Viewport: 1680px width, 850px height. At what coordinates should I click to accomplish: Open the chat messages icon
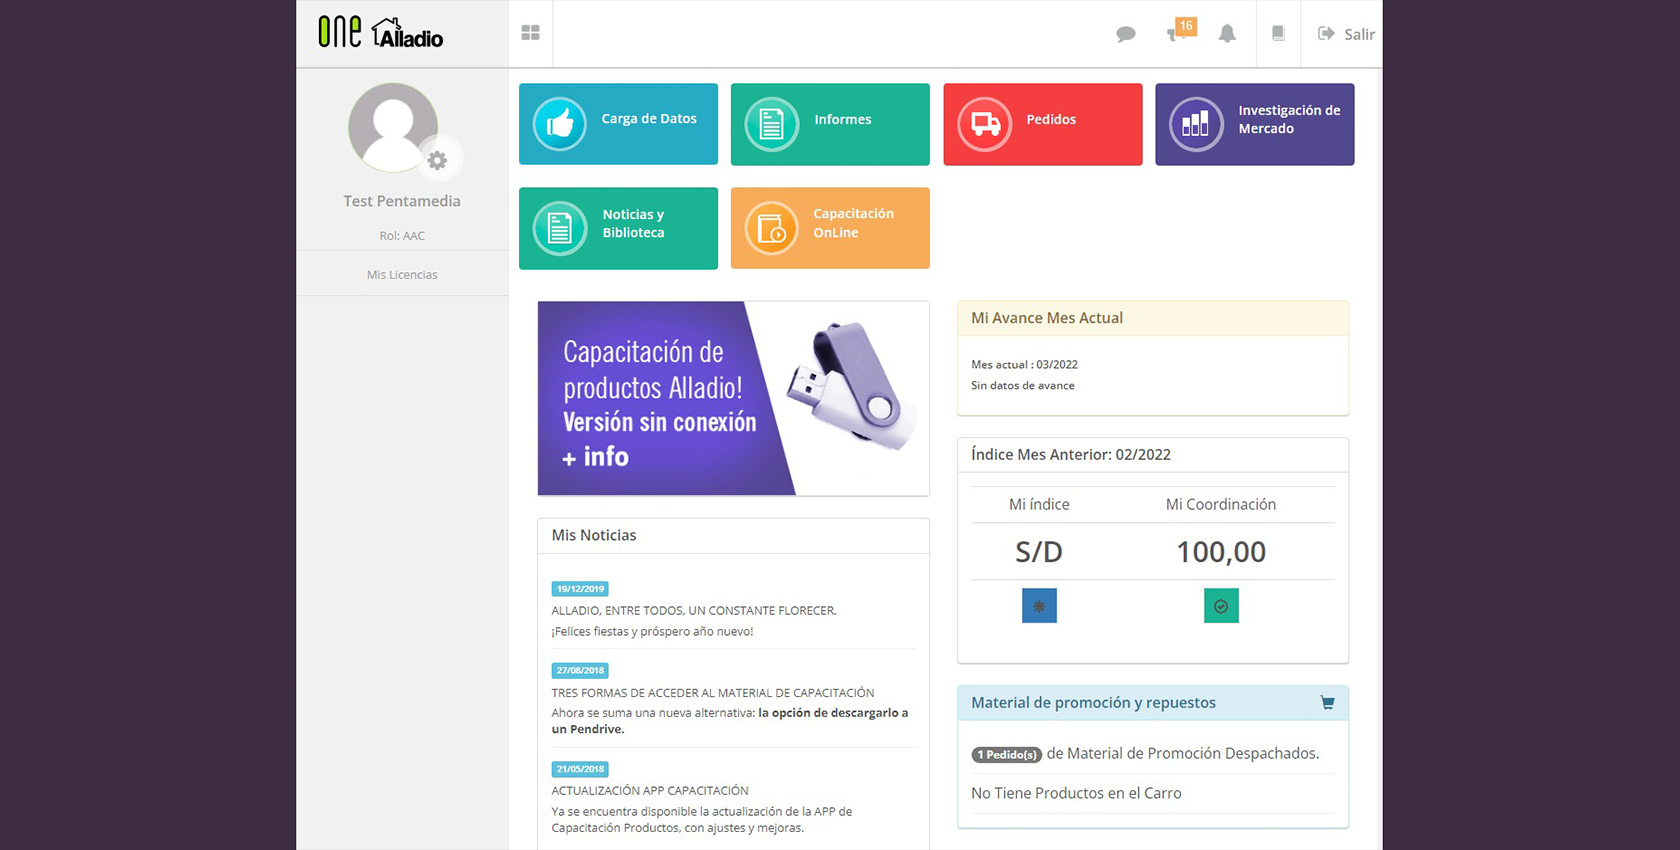pyautogui.click(x=1126, y=34)
